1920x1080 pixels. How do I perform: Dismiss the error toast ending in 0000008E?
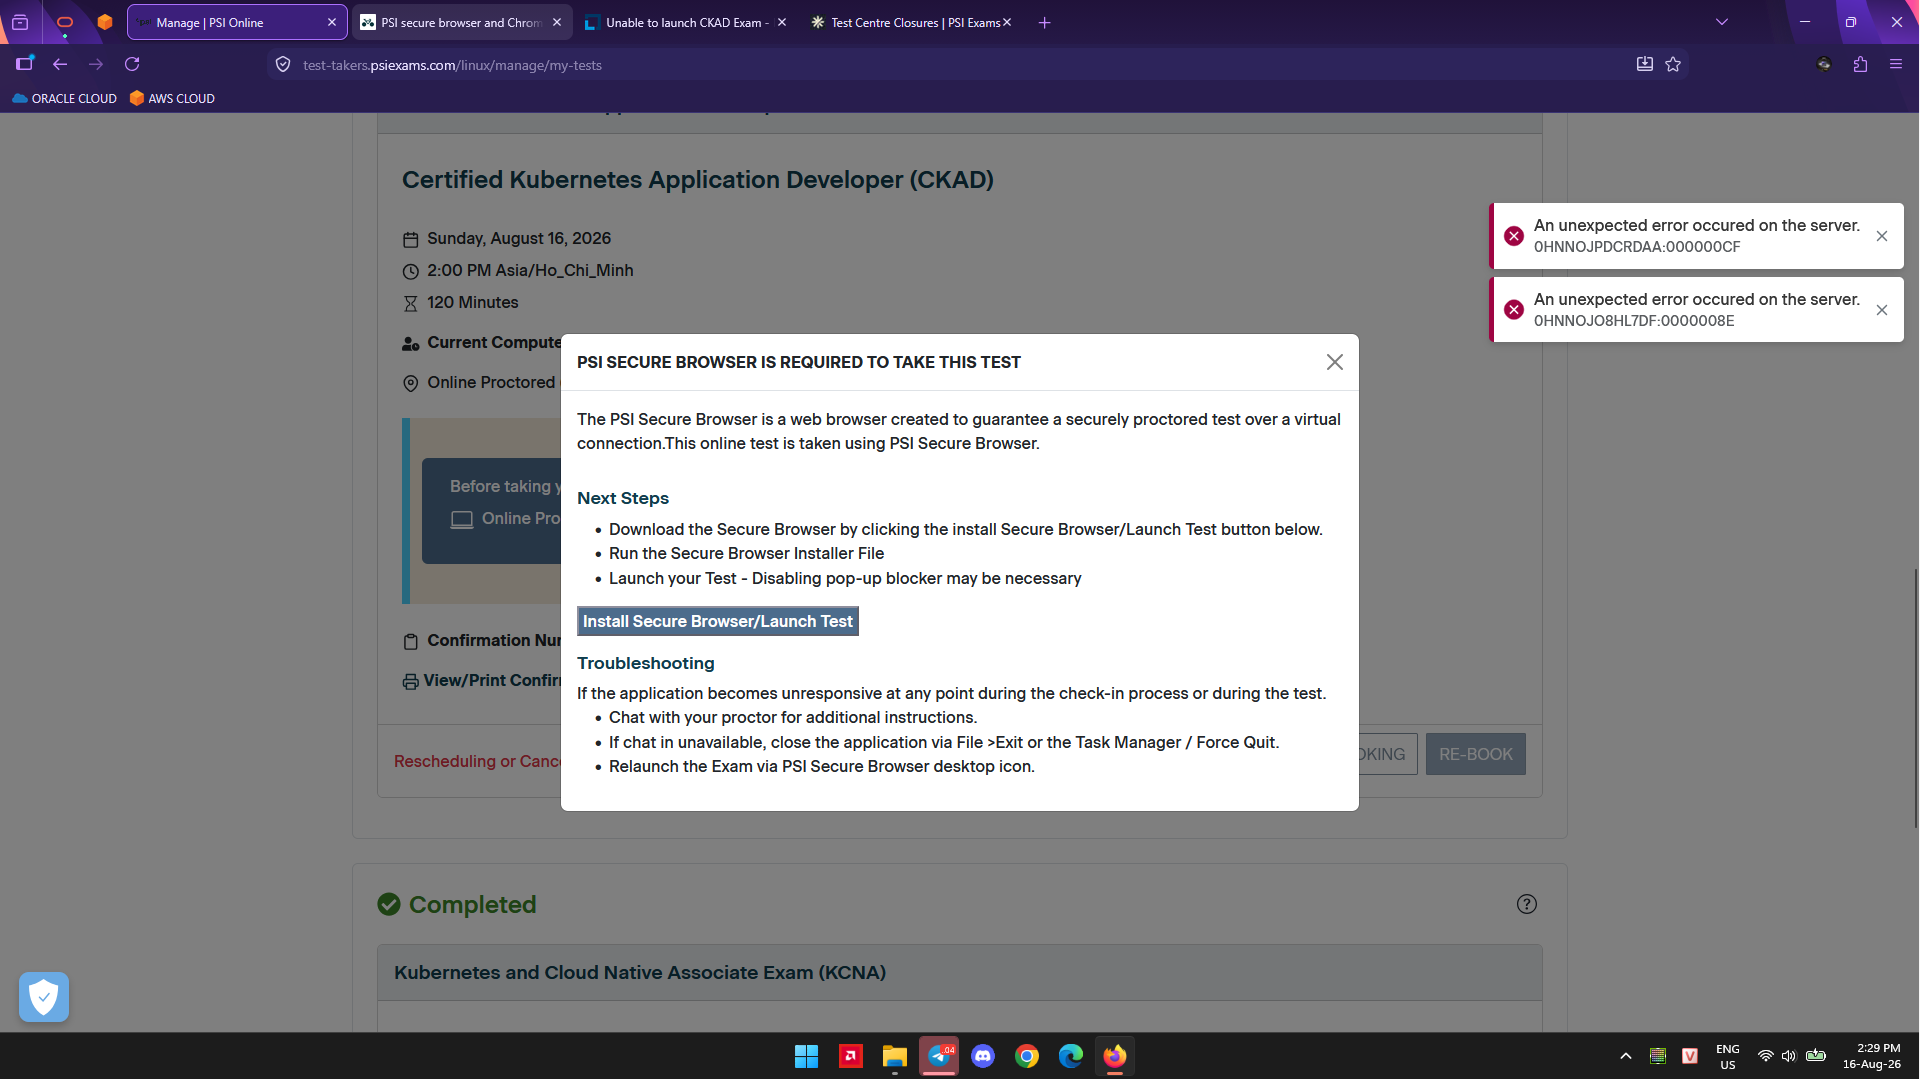pos(1882,310)
